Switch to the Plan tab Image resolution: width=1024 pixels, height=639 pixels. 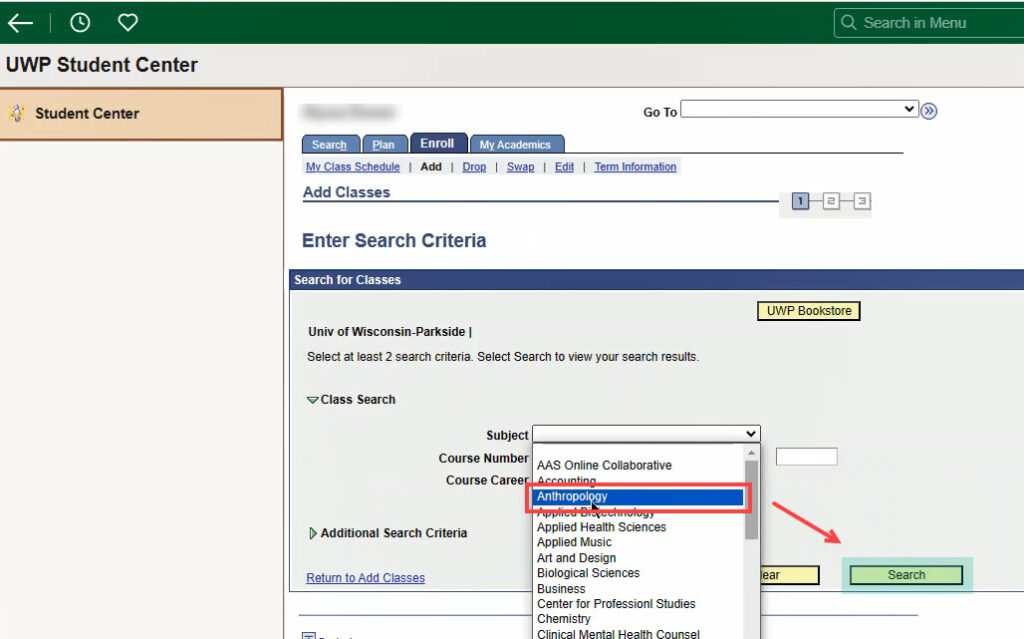click(384, 144)
